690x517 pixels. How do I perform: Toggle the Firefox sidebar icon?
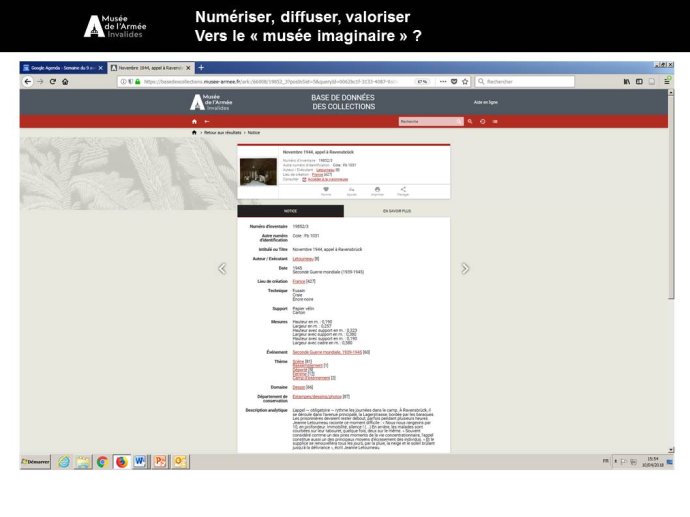(x=639, y=81)
